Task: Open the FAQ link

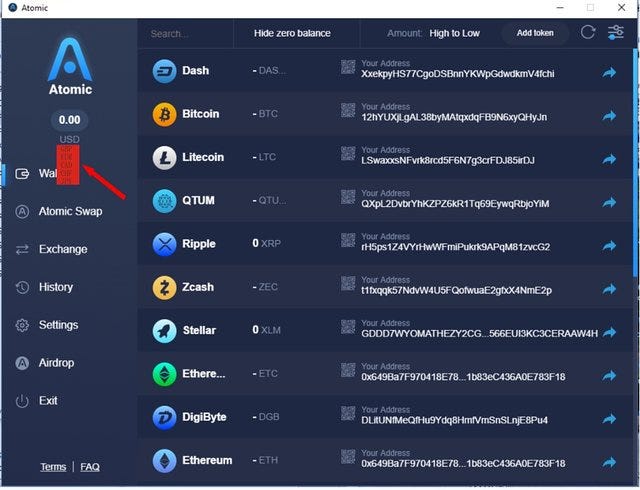Action: click(x=90, y=467)
